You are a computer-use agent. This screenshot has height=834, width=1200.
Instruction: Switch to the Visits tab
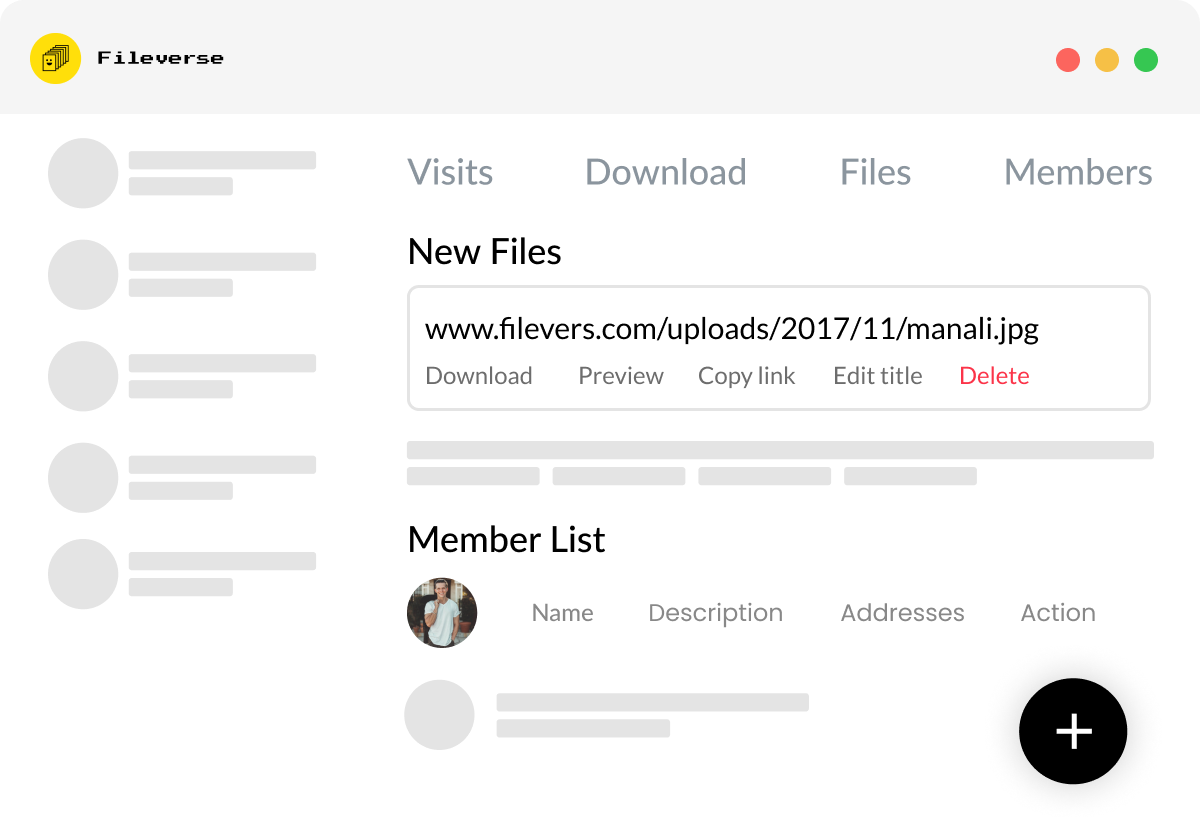[450, 172]
